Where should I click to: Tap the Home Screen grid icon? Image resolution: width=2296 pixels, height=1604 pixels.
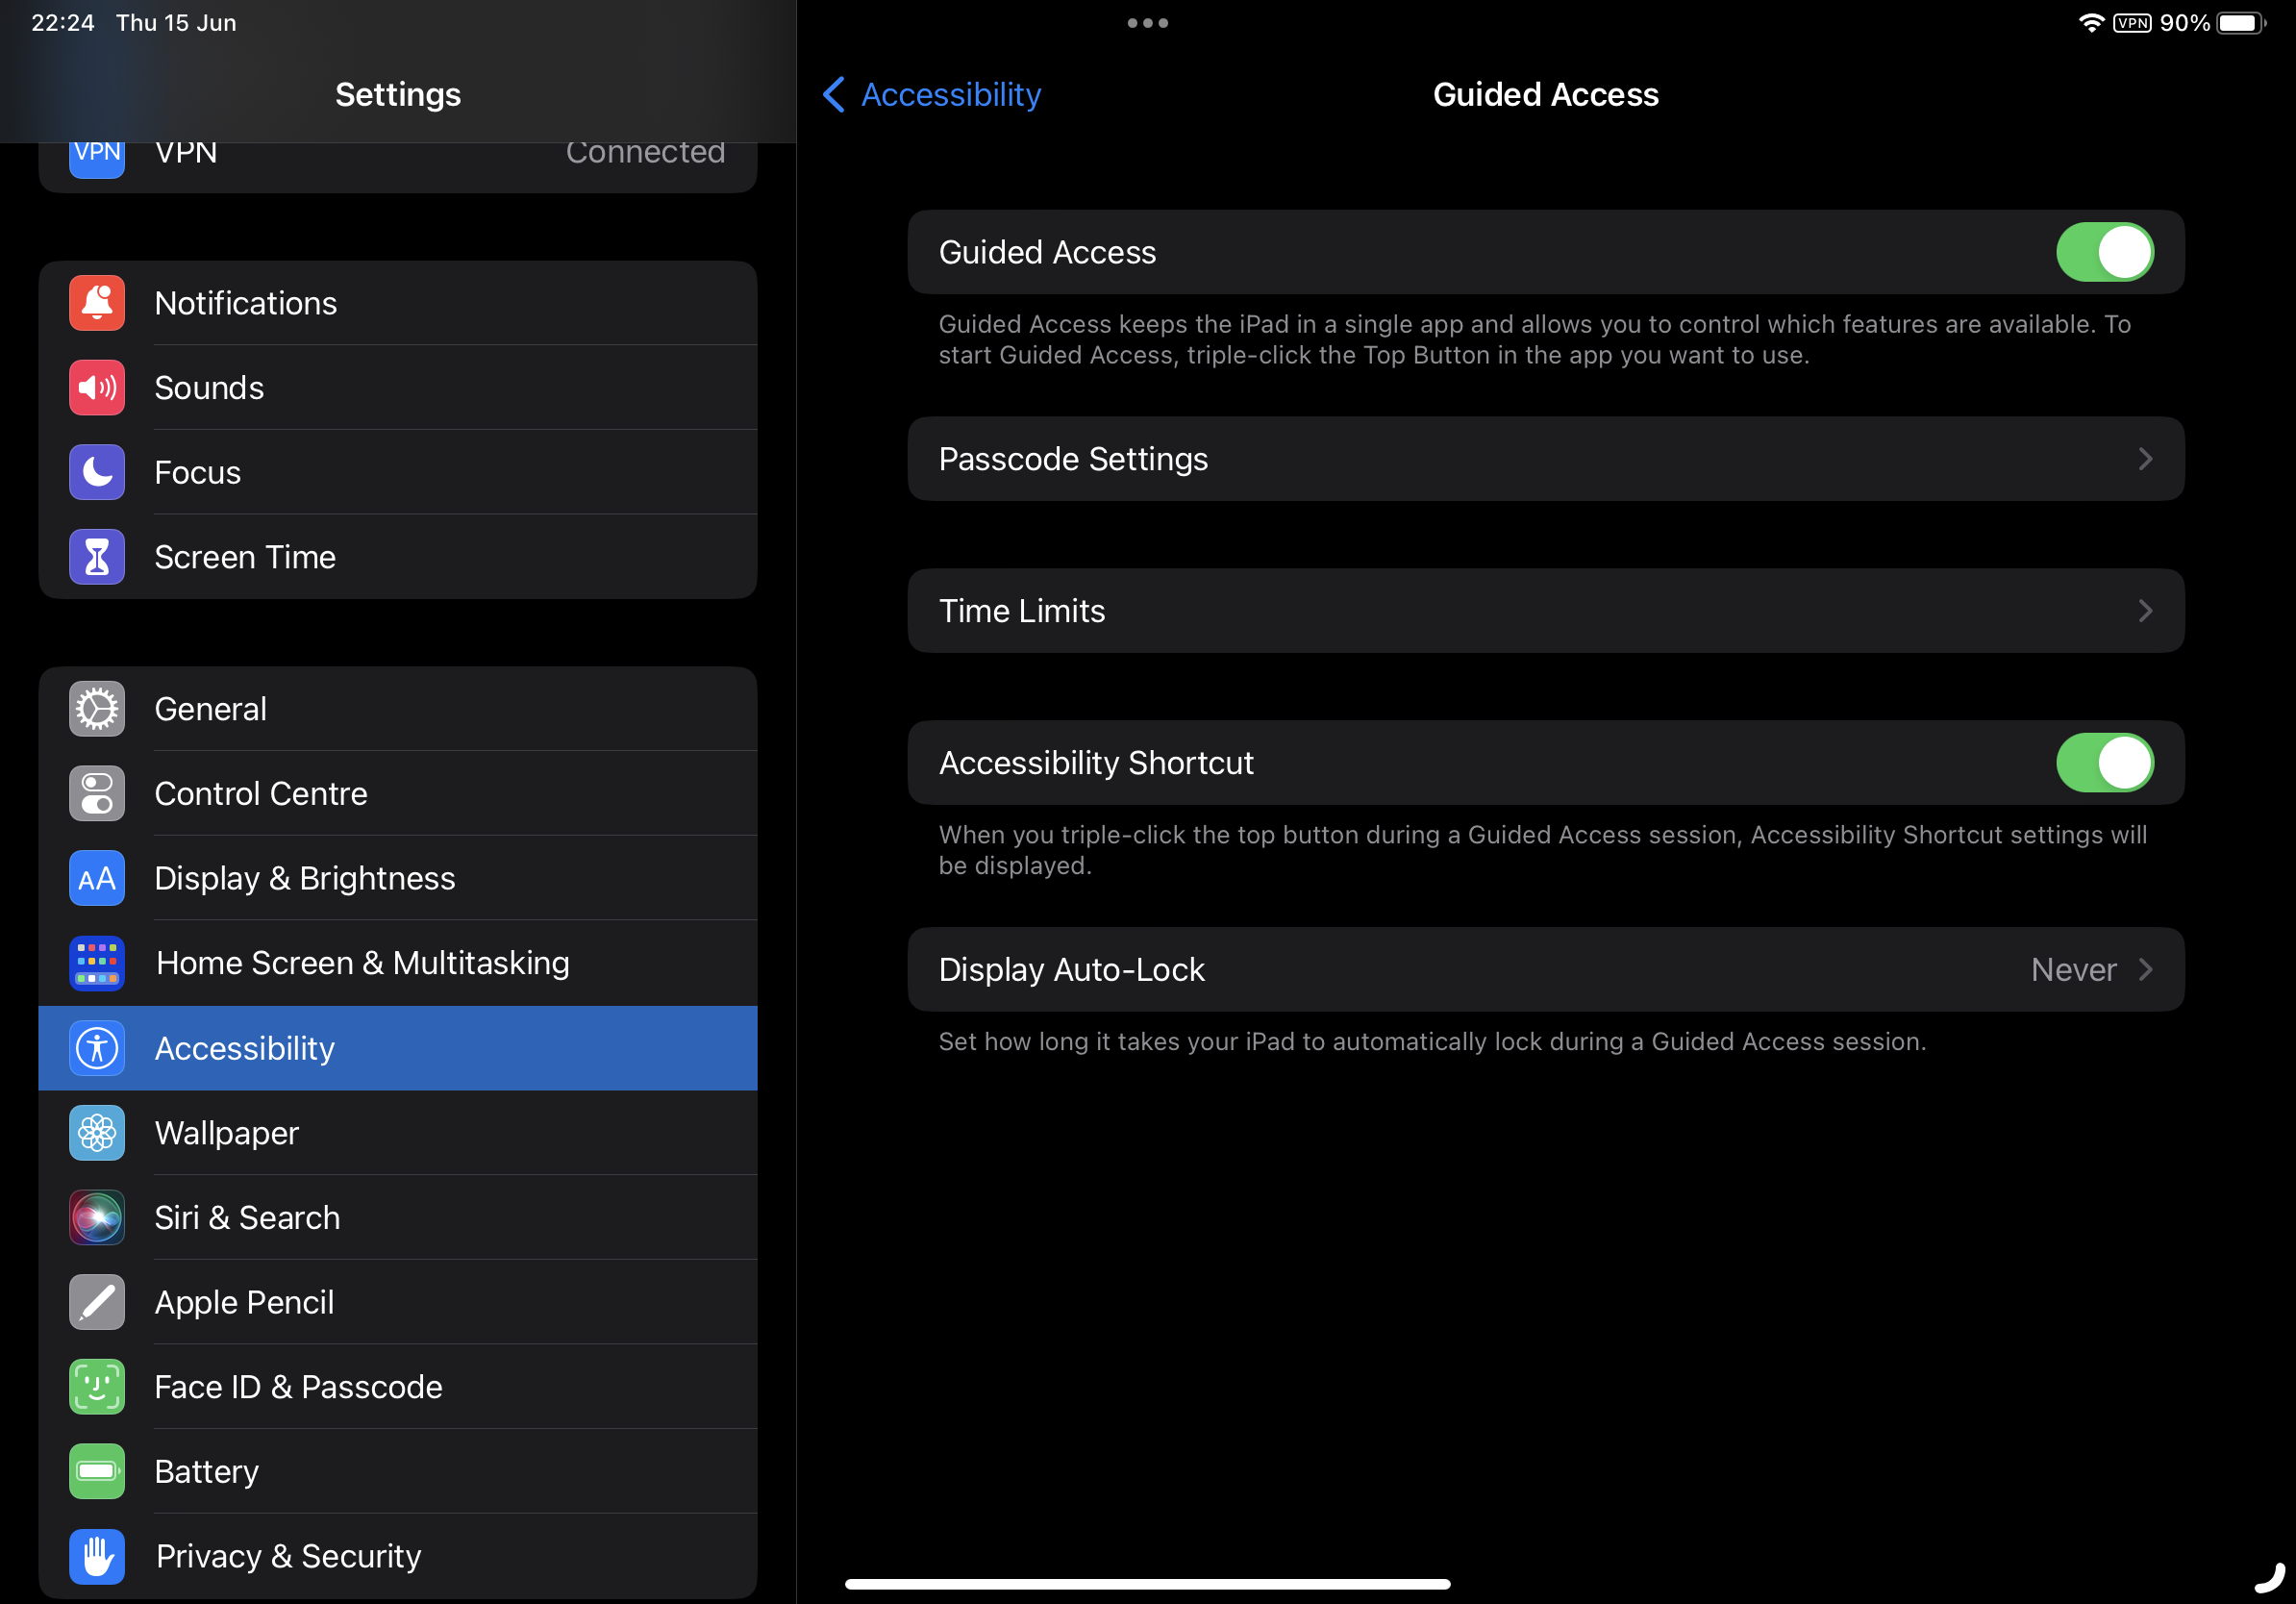97,963
